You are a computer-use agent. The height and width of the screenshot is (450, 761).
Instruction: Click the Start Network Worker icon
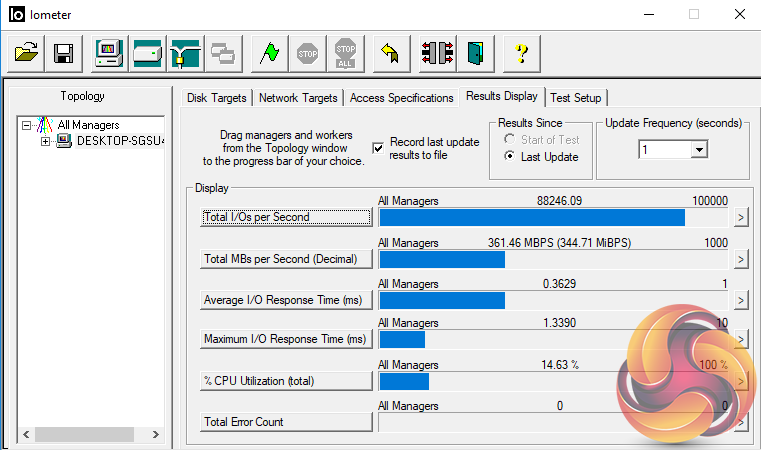point(185,53)
